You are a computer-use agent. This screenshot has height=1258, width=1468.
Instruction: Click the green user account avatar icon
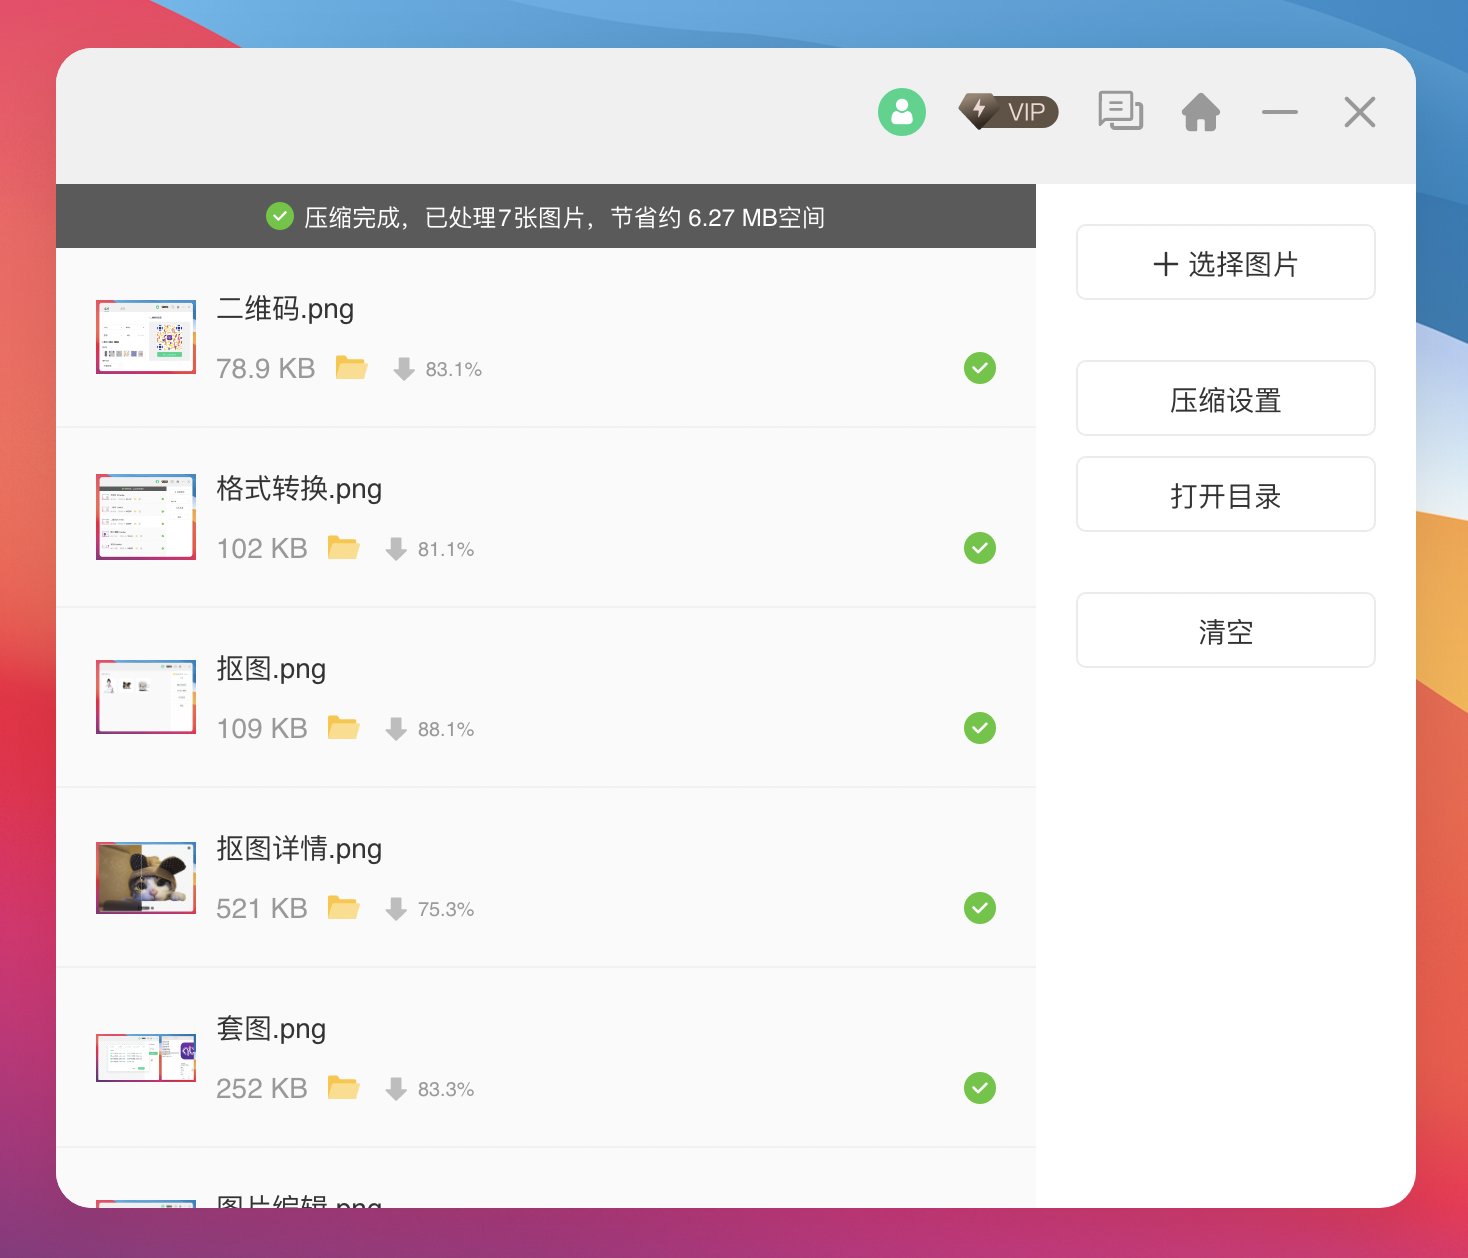901,112
